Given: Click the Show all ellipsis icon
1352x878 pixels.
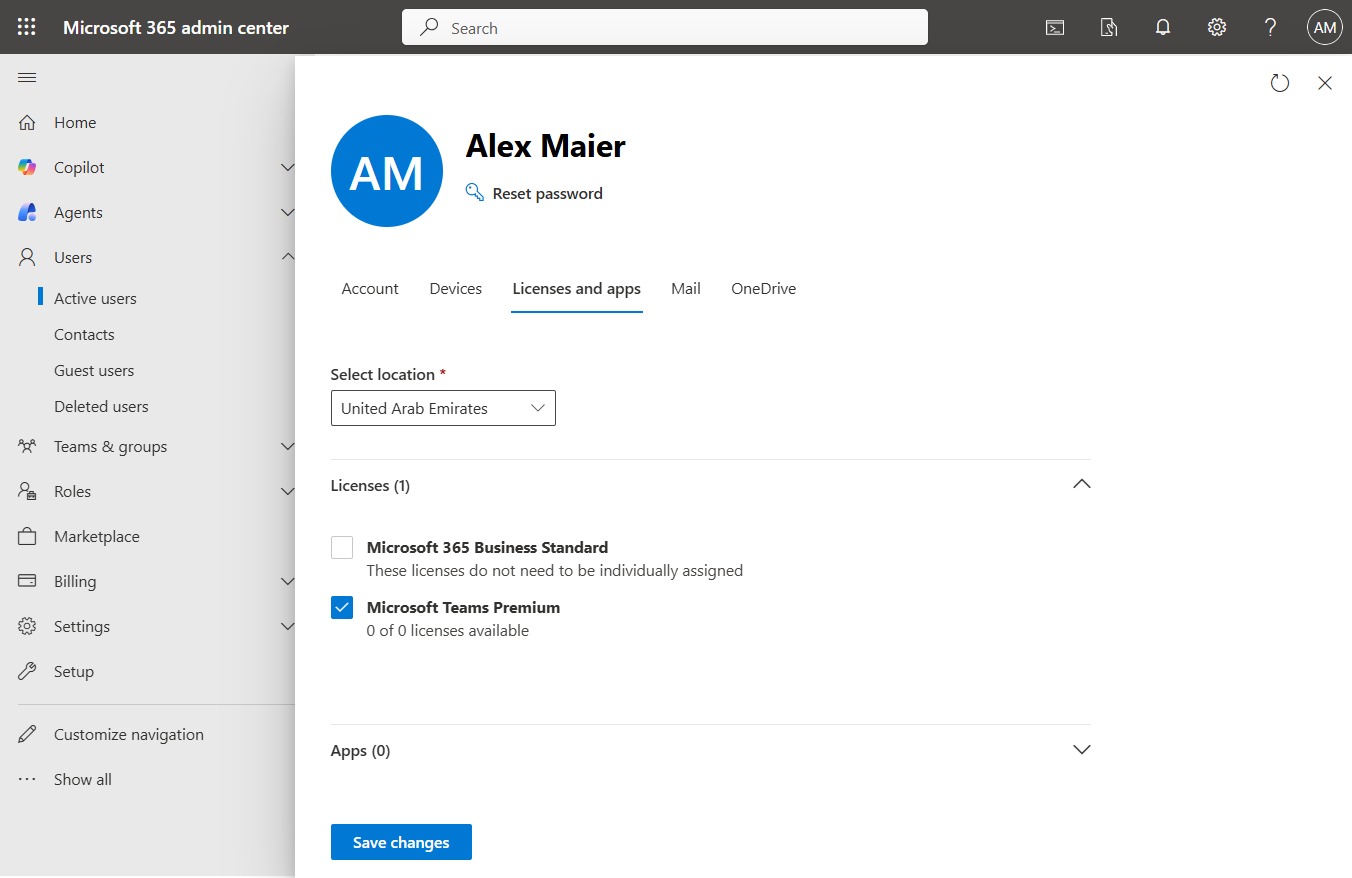Looking at the screenshot, I should (x=28, y=779).
